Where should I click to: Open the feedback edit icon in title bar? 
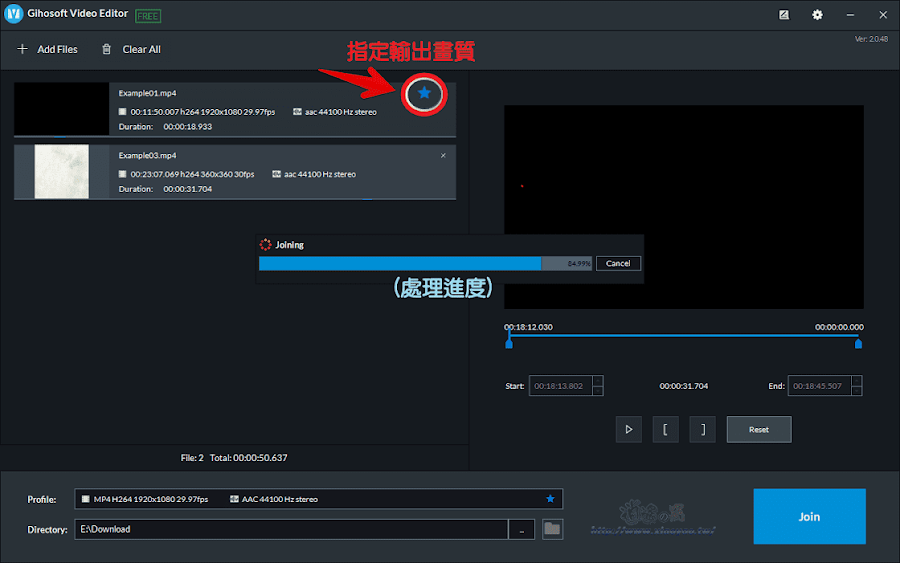pyautogui.click(x=783, y=15)
